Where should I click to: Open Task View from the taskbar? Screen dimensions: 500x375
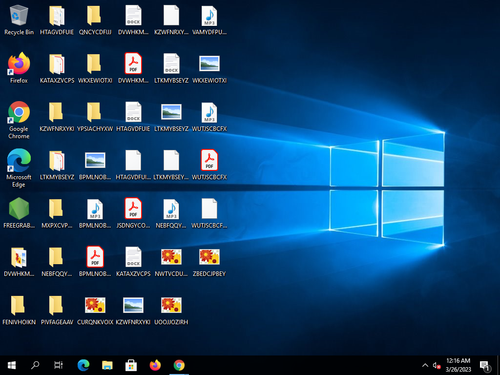click(58, 365)
